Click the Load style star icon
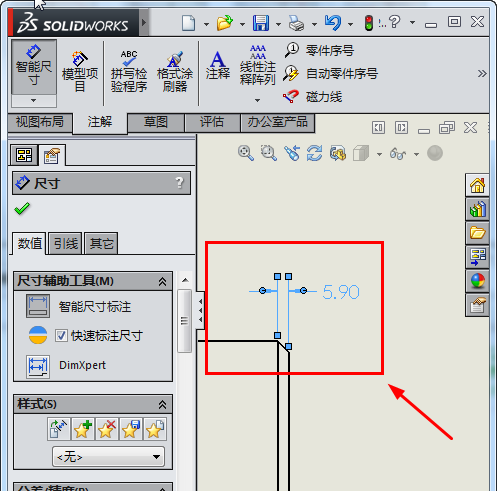The height and width of the screenshot is (491, 497). [155, 429]
